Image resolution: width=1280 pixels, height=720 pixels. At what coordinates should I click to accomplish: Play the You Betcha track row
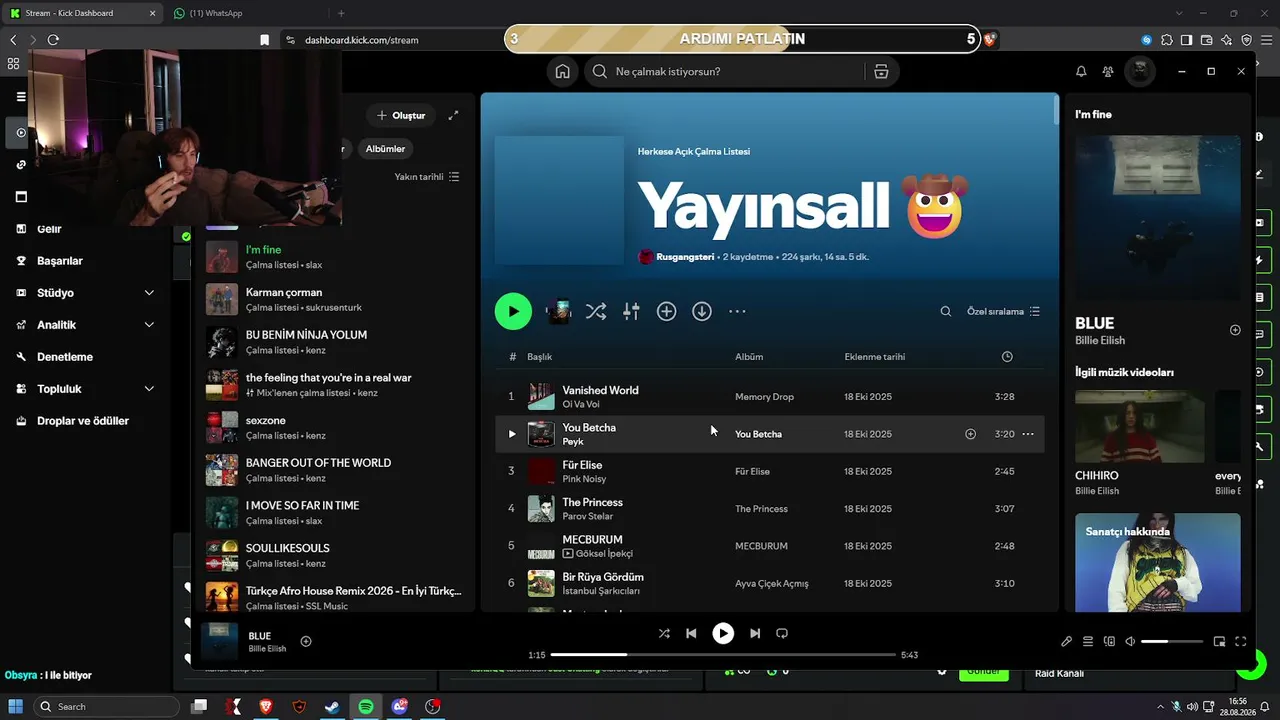[x=511, y=434]
